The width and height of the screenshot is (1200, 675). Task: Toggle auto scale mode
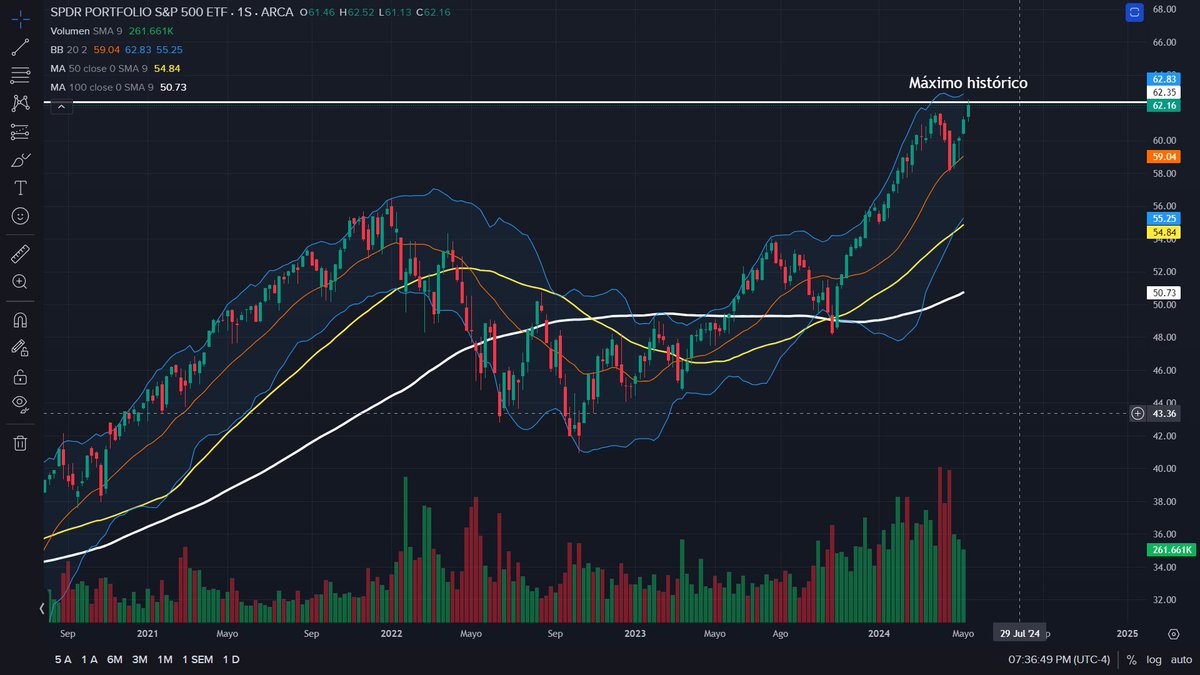[1180, 660]
